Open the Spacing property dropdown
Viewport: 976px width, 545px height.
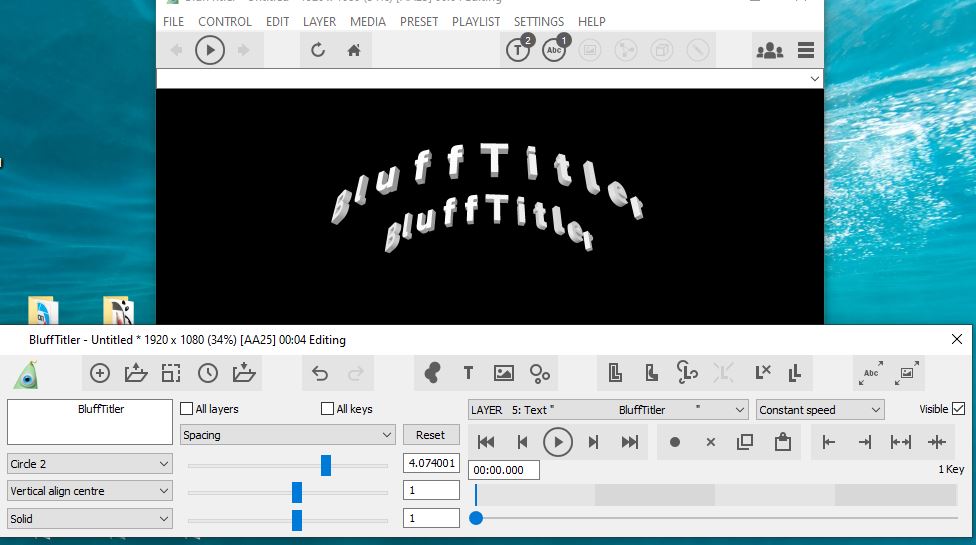[288, 435]
